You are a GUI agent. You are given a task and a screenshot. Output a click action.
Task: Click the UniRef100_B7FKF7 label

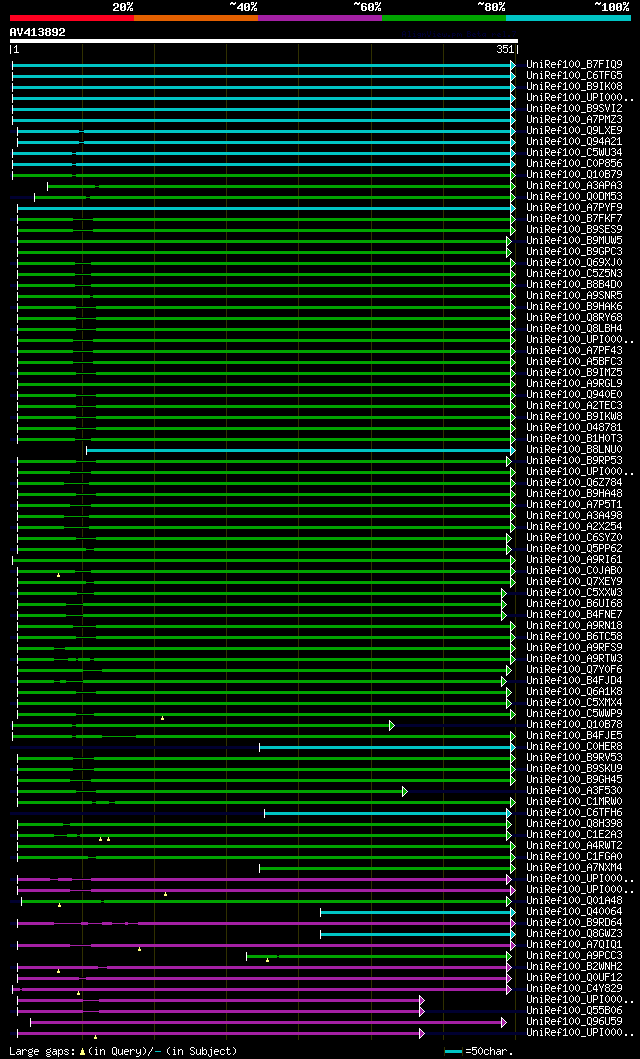coord(575,218)
